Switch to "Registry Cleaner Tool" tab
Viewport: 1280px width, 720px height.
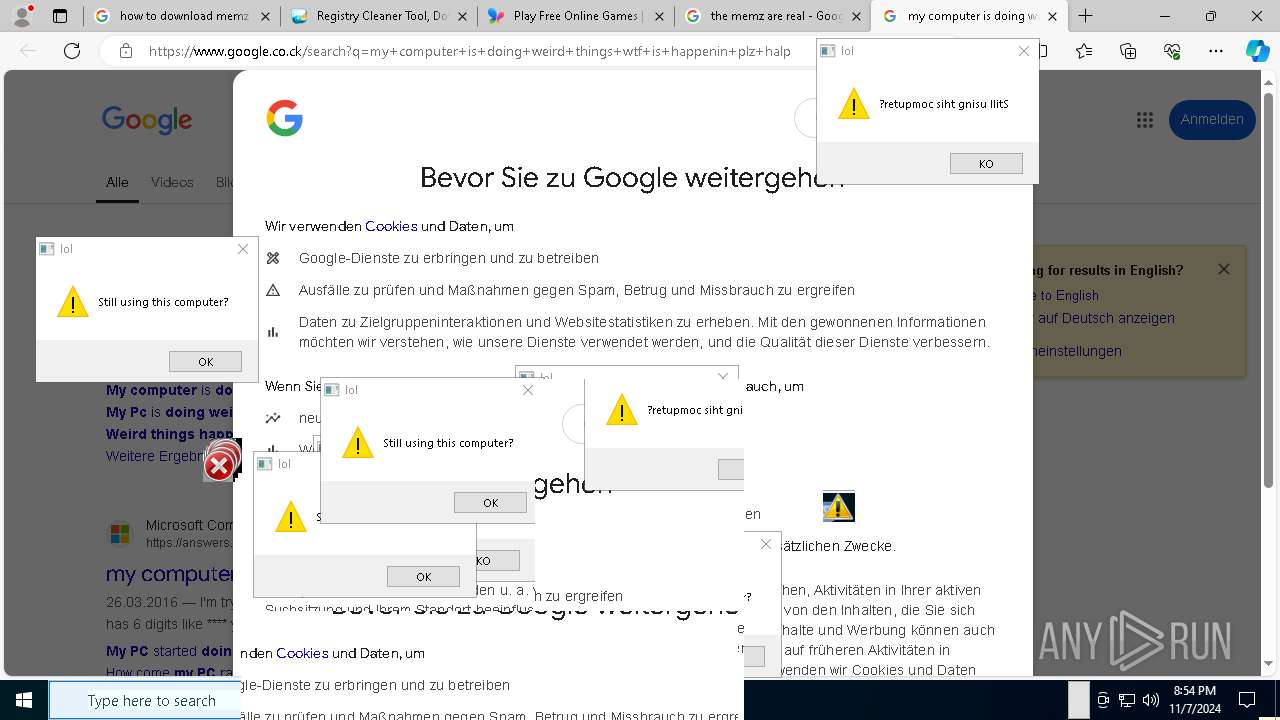pyautogui.click(x=378, y=16)
